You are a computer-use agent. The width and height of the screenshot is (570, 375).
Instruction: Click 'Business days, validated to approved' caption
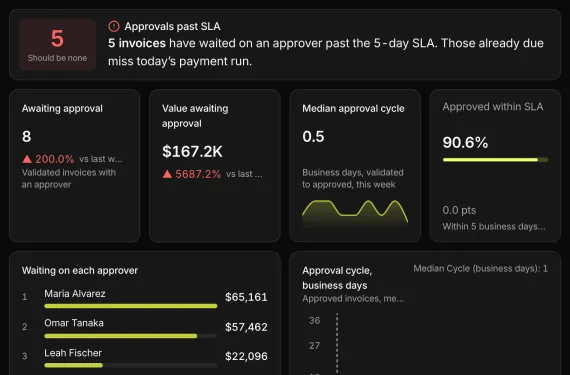pos(353,178)
